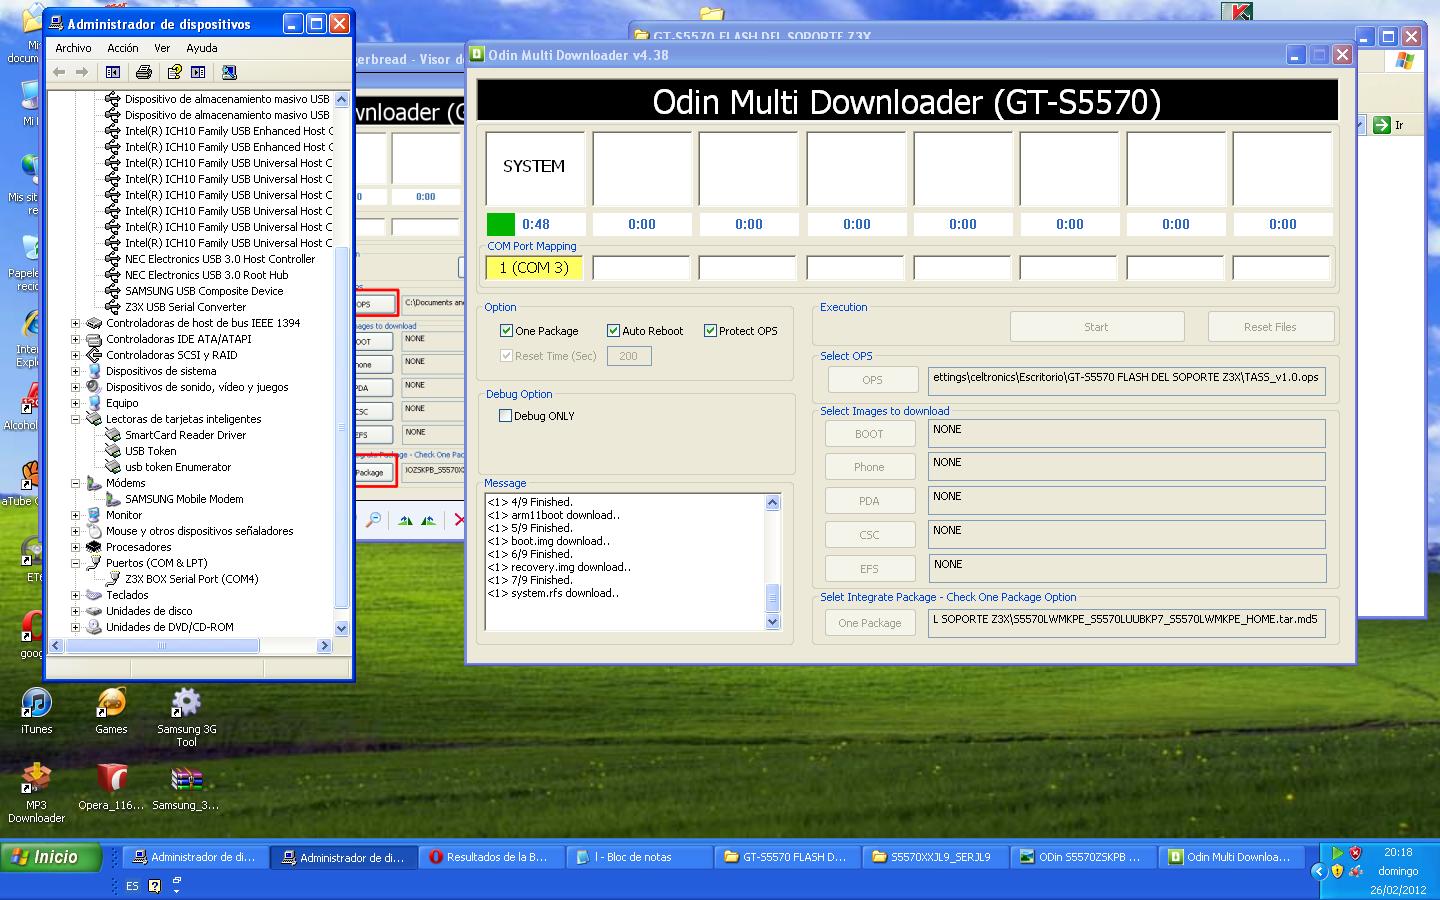Select the SAMSUNG USB Composite Device icon
The height and width of the screenshot is (900, 1440).
tap(113, 291)
